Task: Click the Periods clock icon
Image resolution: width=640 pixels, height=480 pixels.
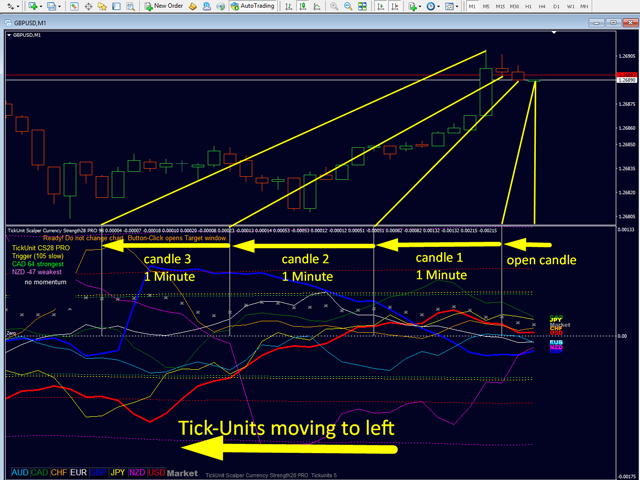Action: coord(431,6)
